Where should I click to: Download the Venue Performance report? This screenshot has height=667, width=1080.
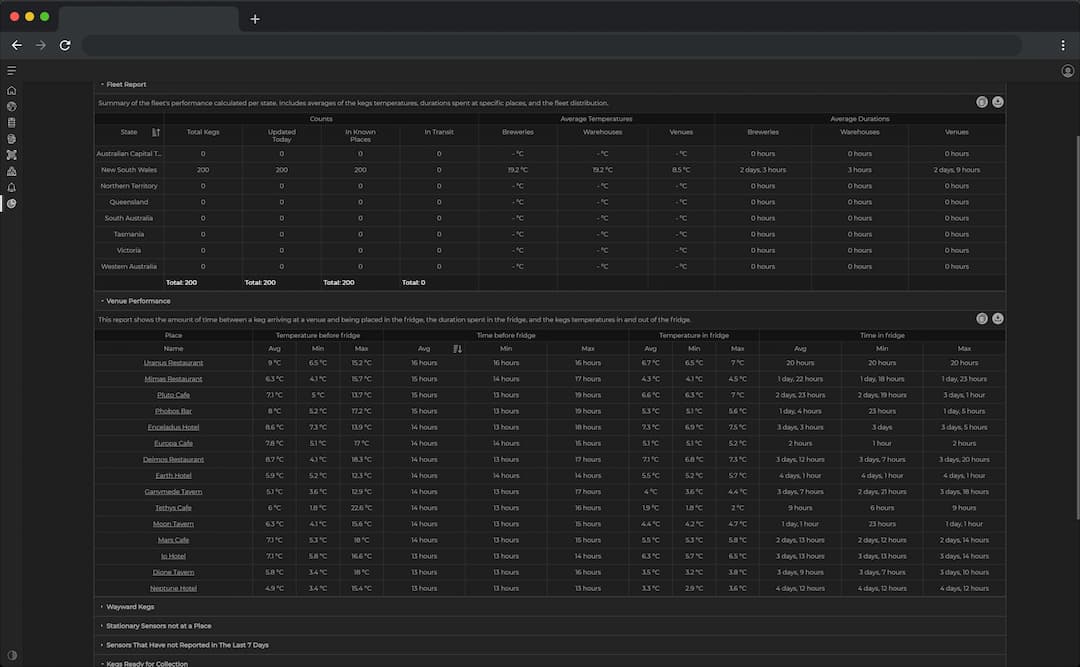click(997, 319)
